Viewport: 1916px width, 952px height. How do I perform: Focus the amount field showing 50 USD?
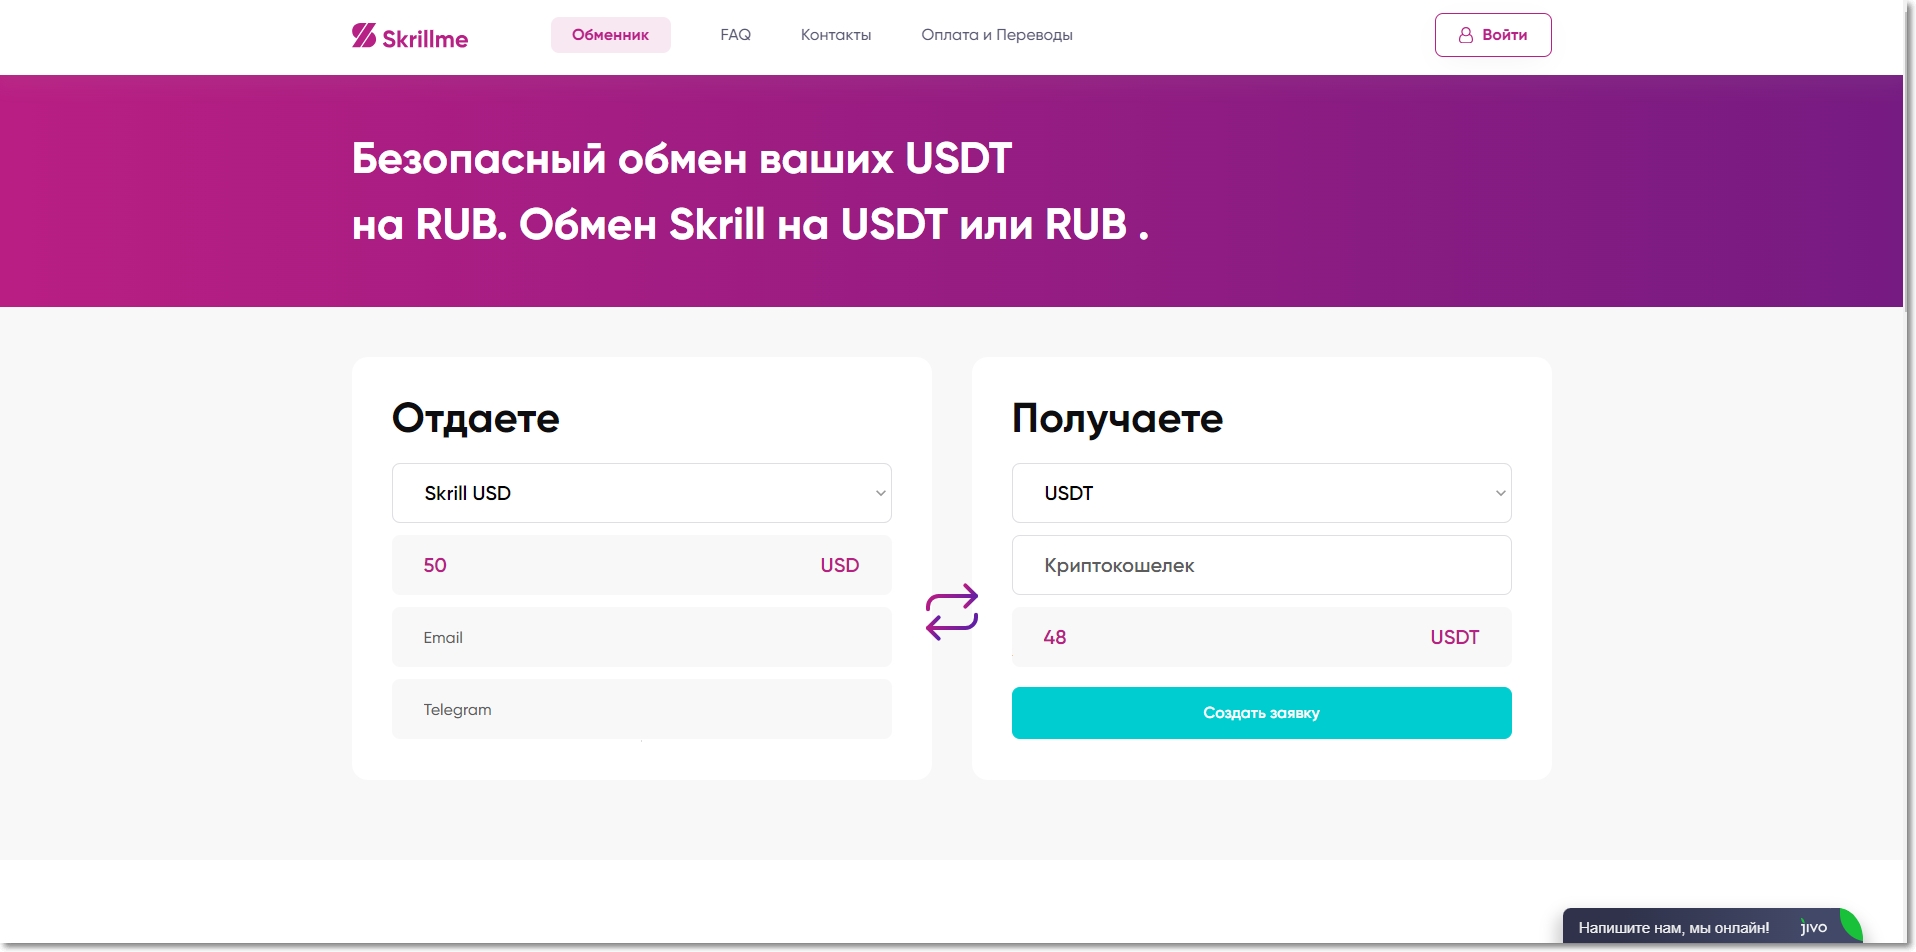(642, 565)
